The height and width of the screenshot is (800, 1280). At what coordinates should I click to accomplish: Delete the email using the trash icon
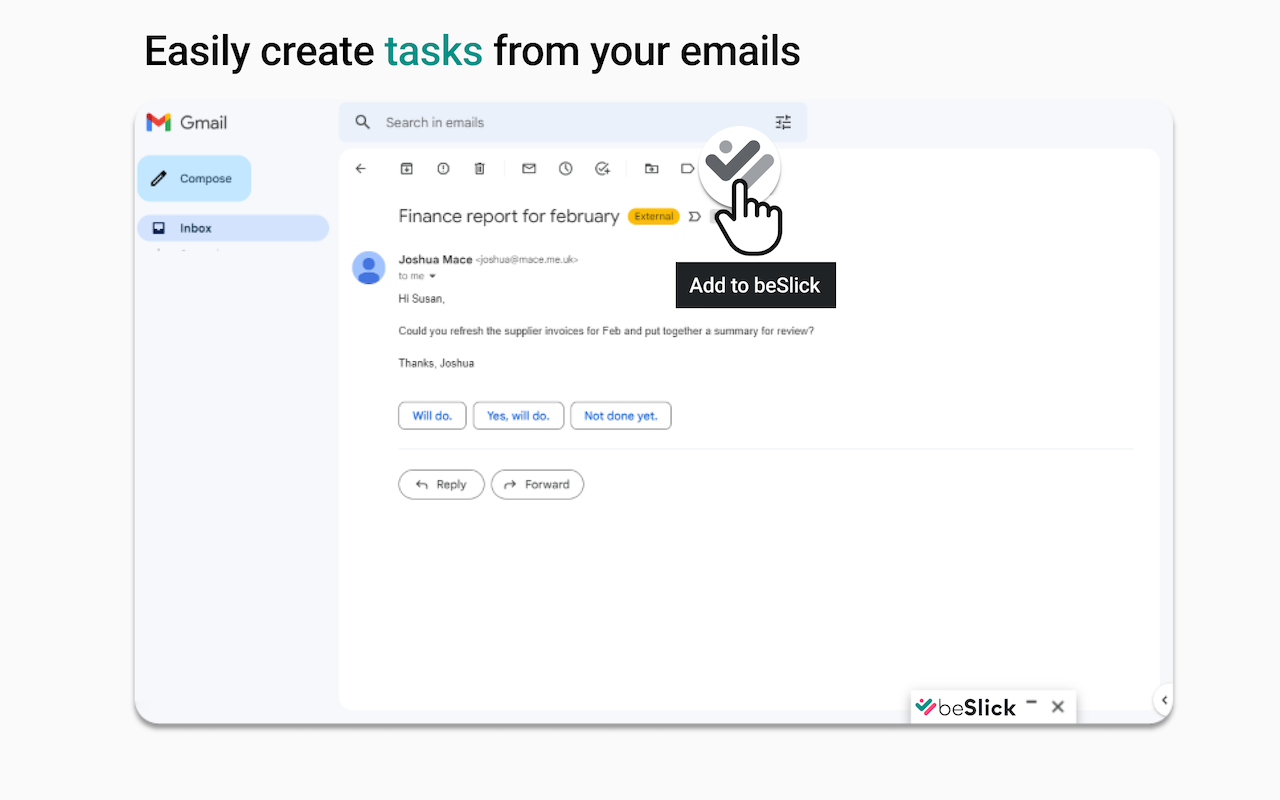click(479, 168)
